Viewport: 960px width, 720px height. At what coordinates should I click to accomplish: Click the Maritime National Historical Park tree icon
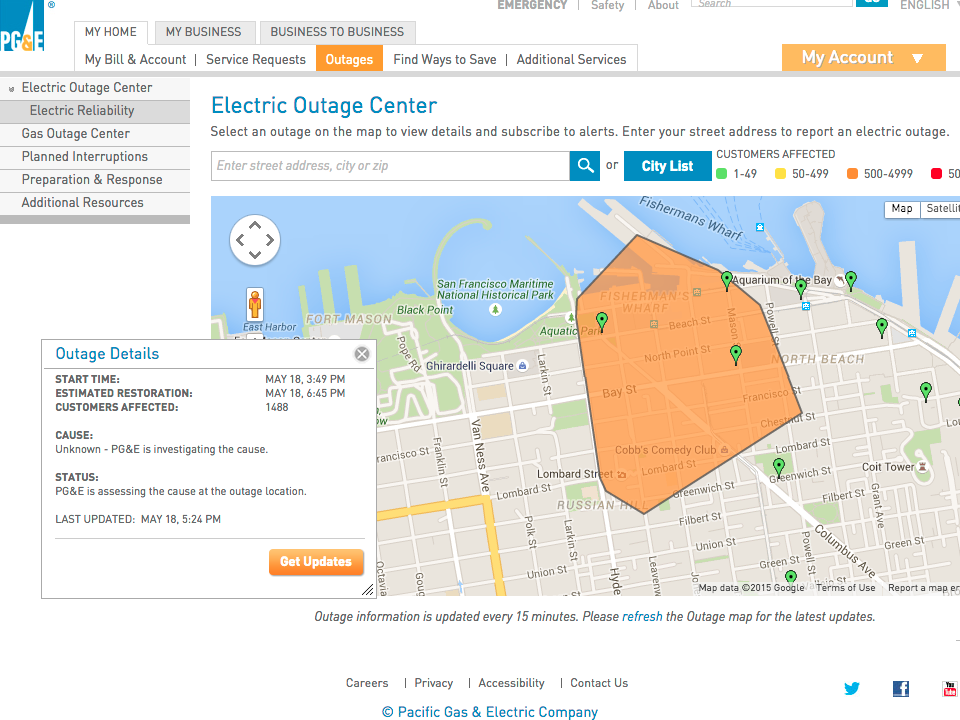click(x=495, y=310)
